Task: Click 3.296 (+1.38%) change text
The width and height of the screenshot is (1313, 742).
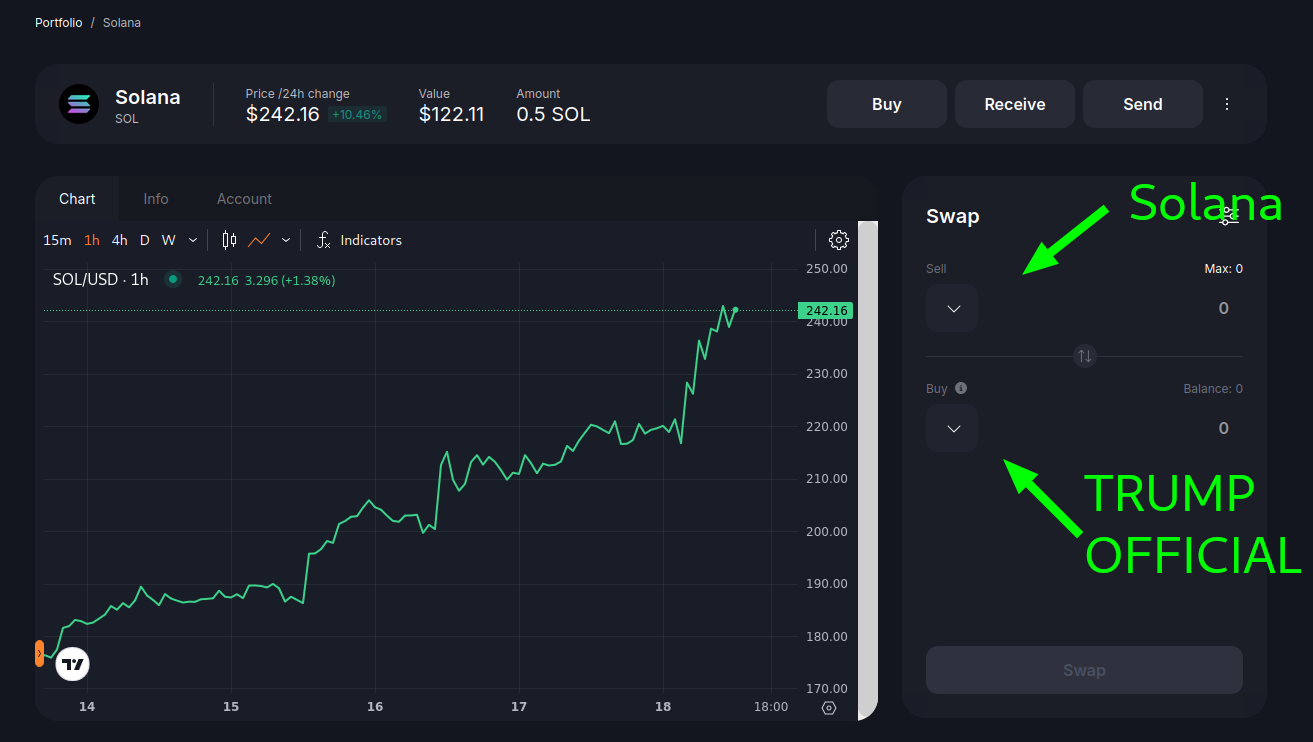Action: 290,280
